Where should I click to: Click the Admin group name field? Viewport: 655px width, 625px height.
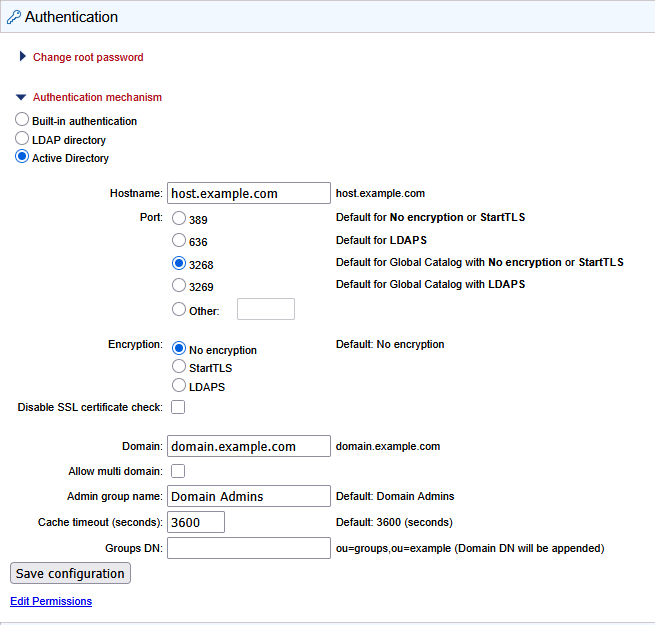coord(249,496)
